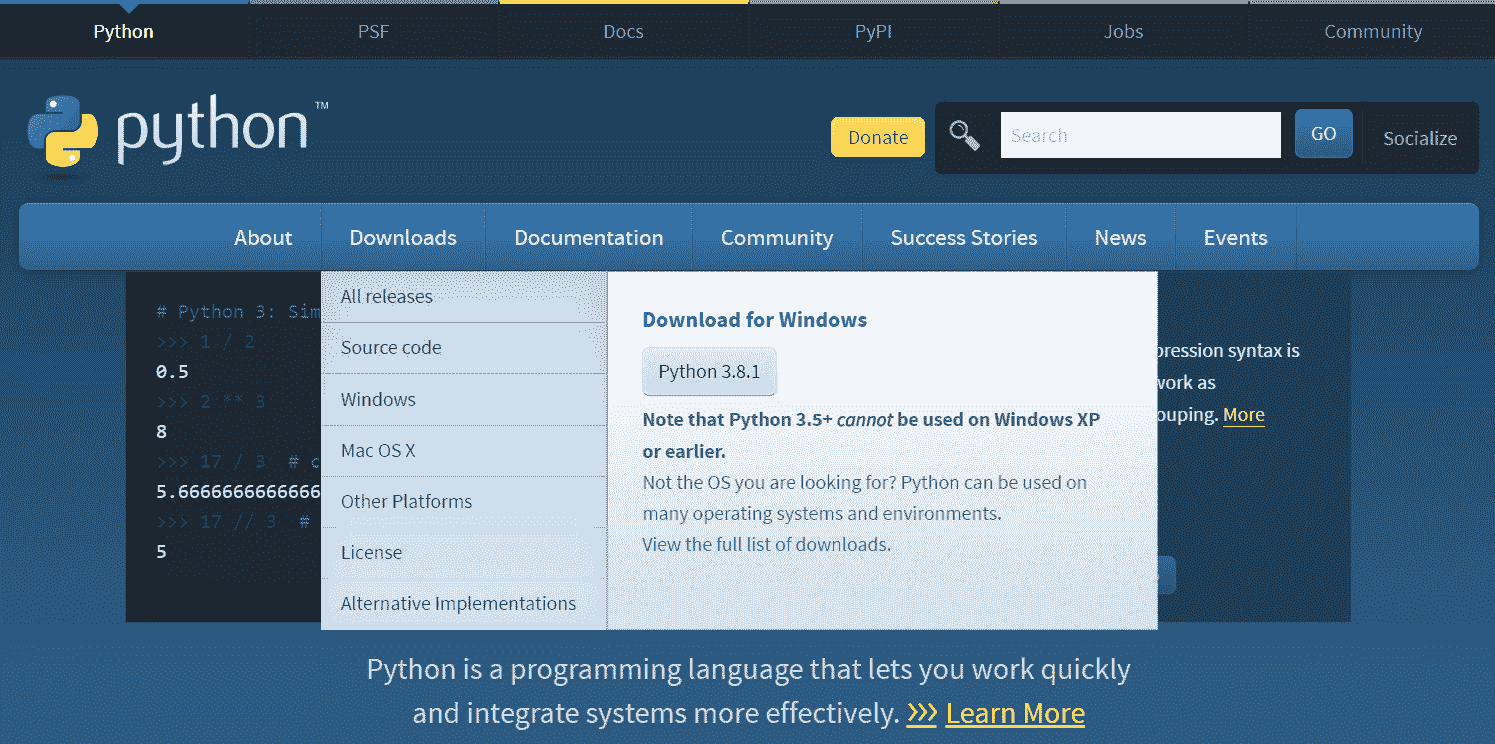1495x744 pixels.
Task: Open the Community top navigation item
Action: pos(1373,31)
